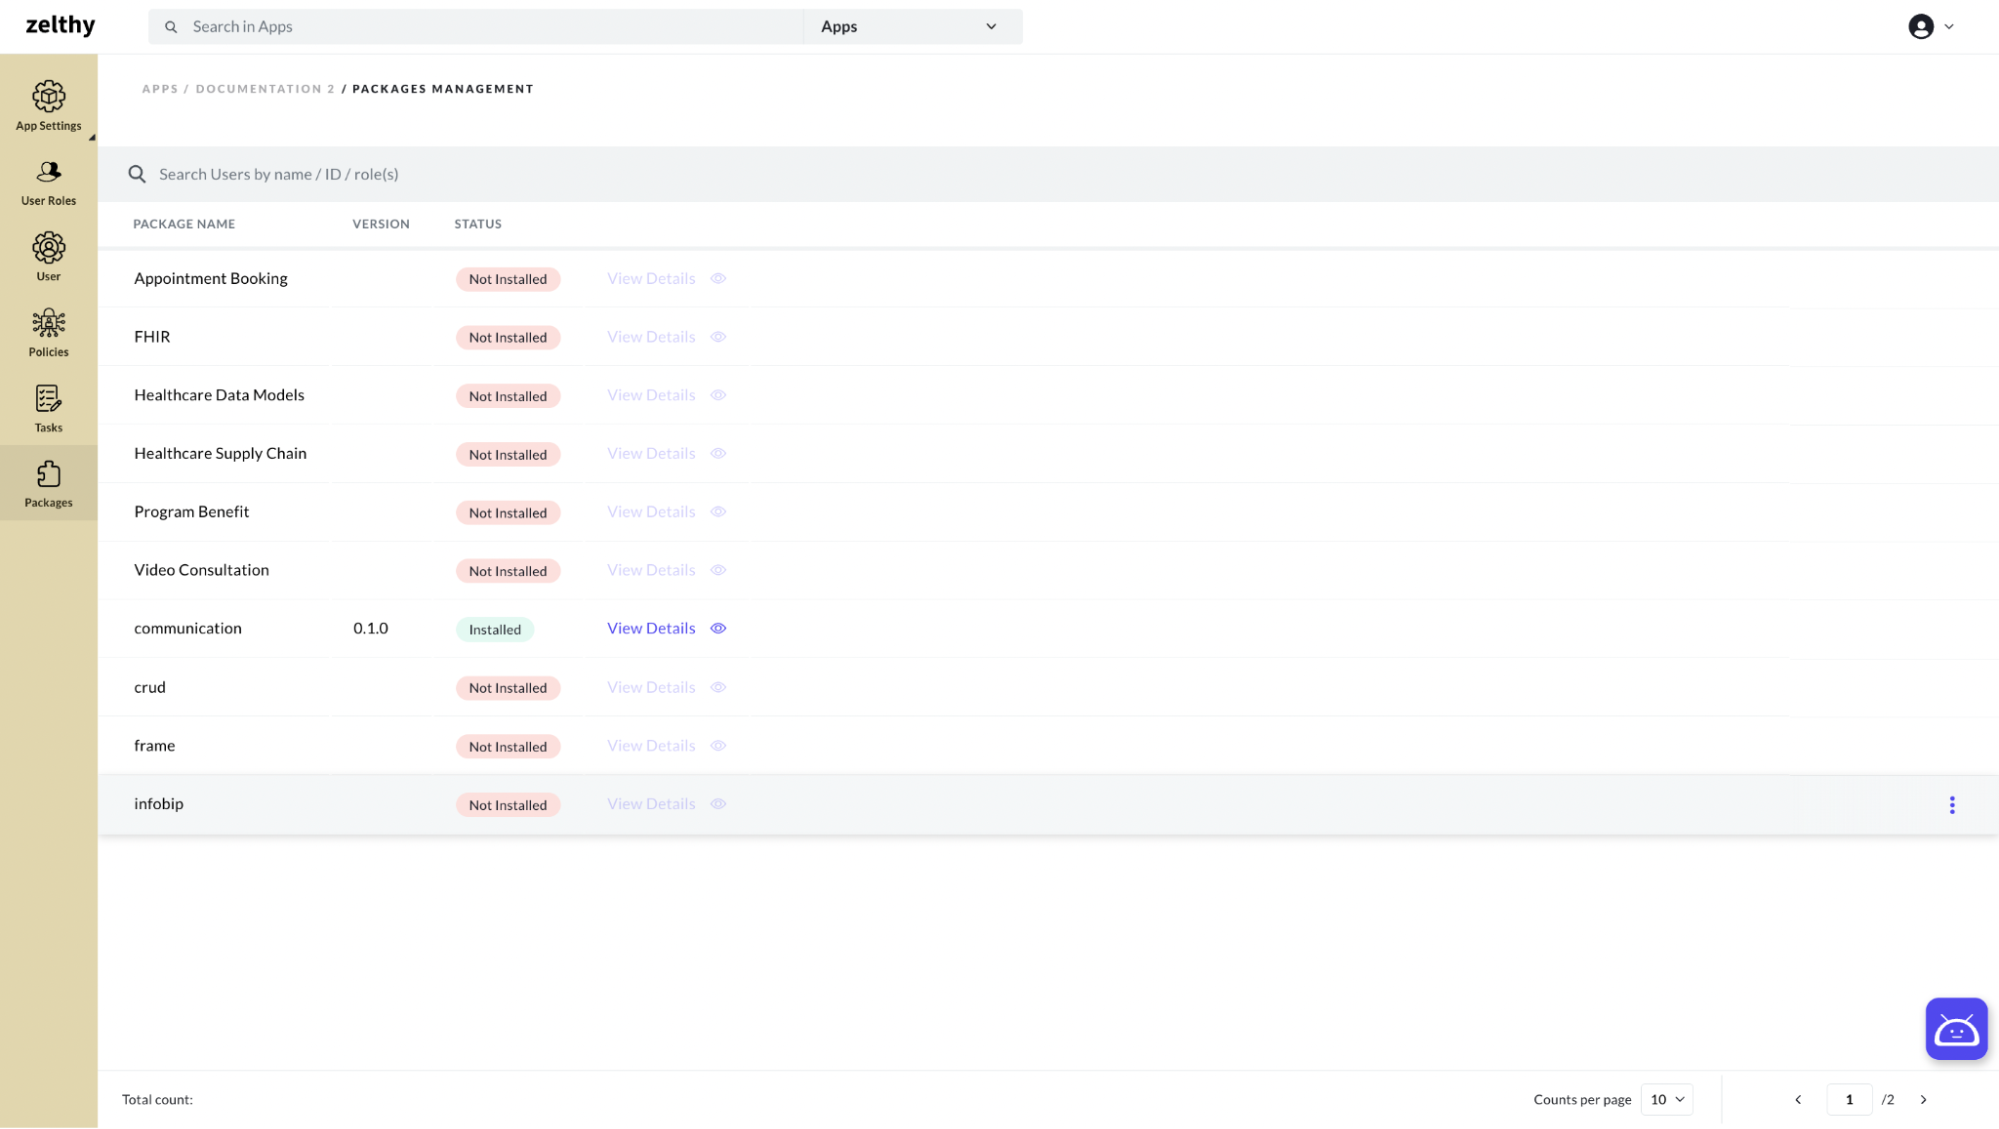Viewport: 1999px width, 1129px height.
Task: Open the Apps search scope dropdown
Action: (x=912, y=27)
